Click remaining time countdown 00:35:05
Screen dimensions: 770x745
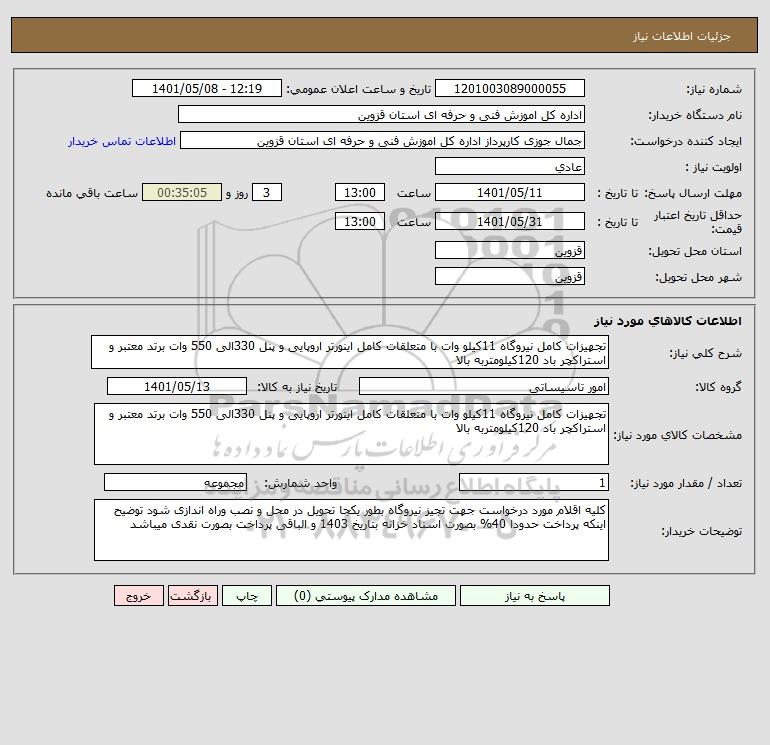pos(182,193)
